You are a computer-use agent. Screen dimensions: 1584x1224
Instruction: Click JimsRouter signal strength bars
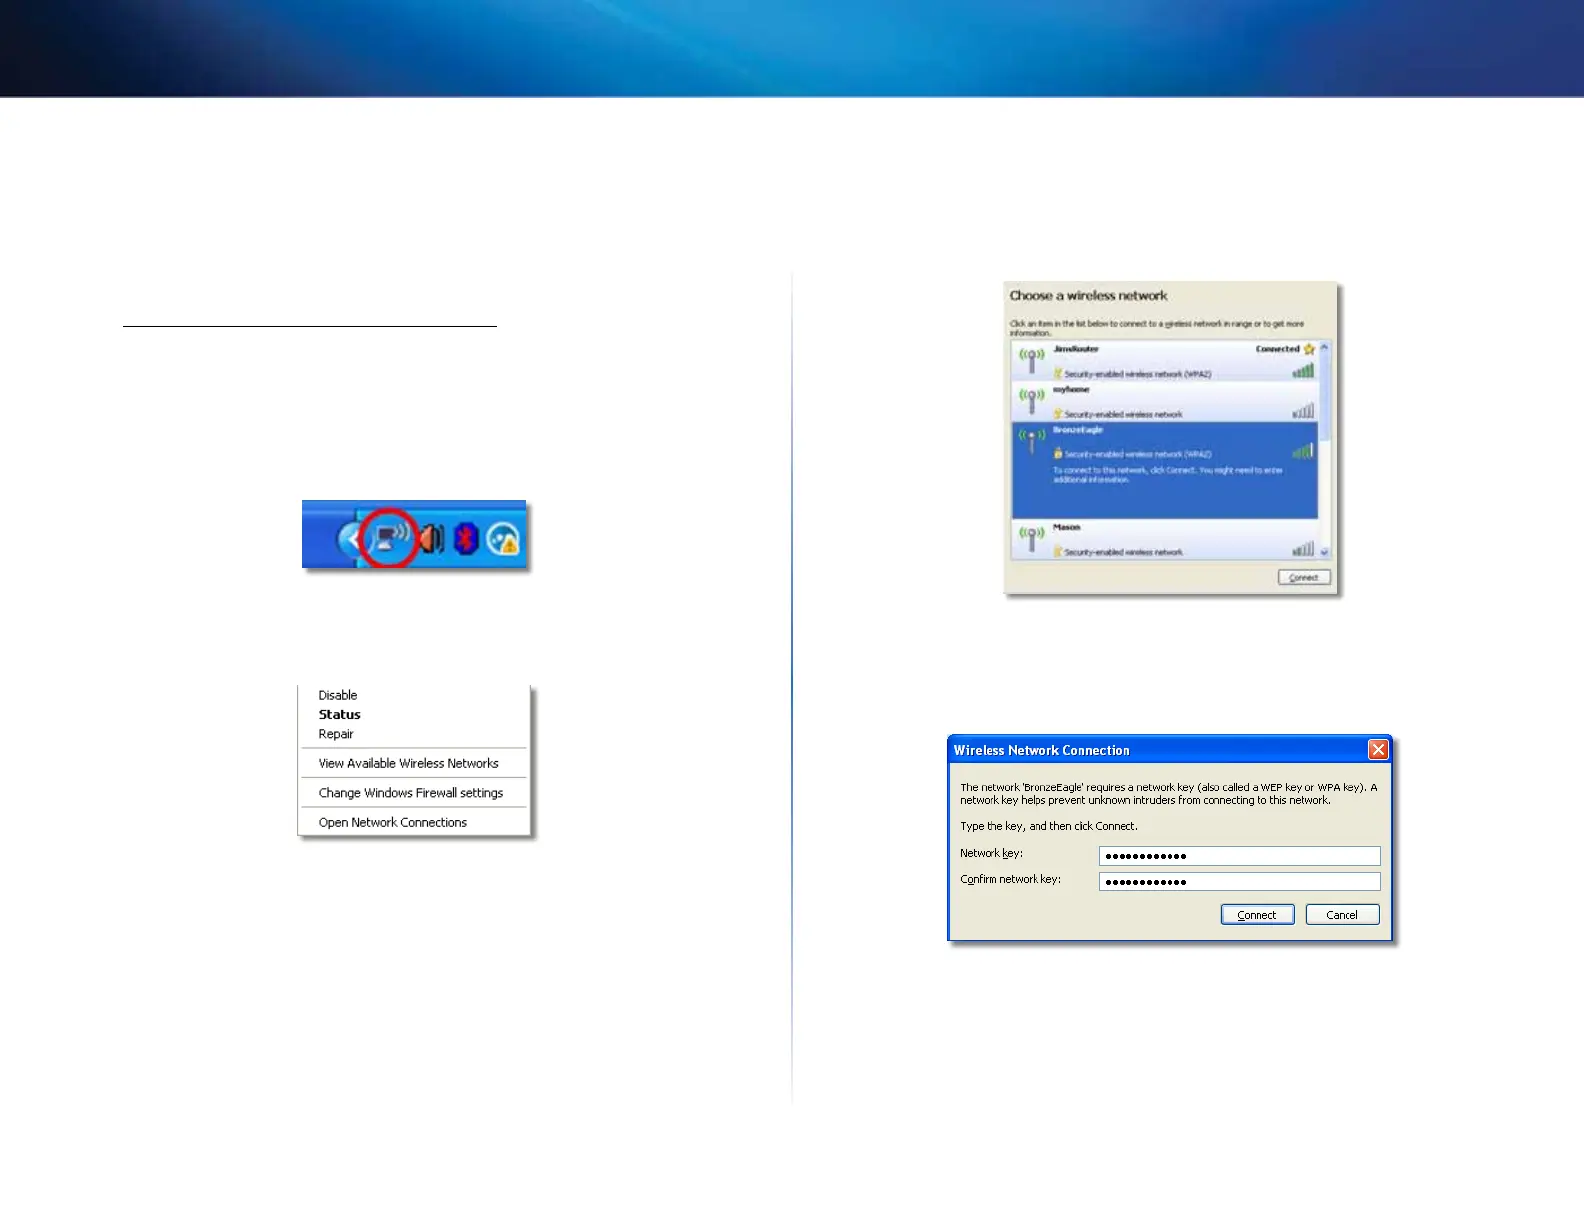1303,371
